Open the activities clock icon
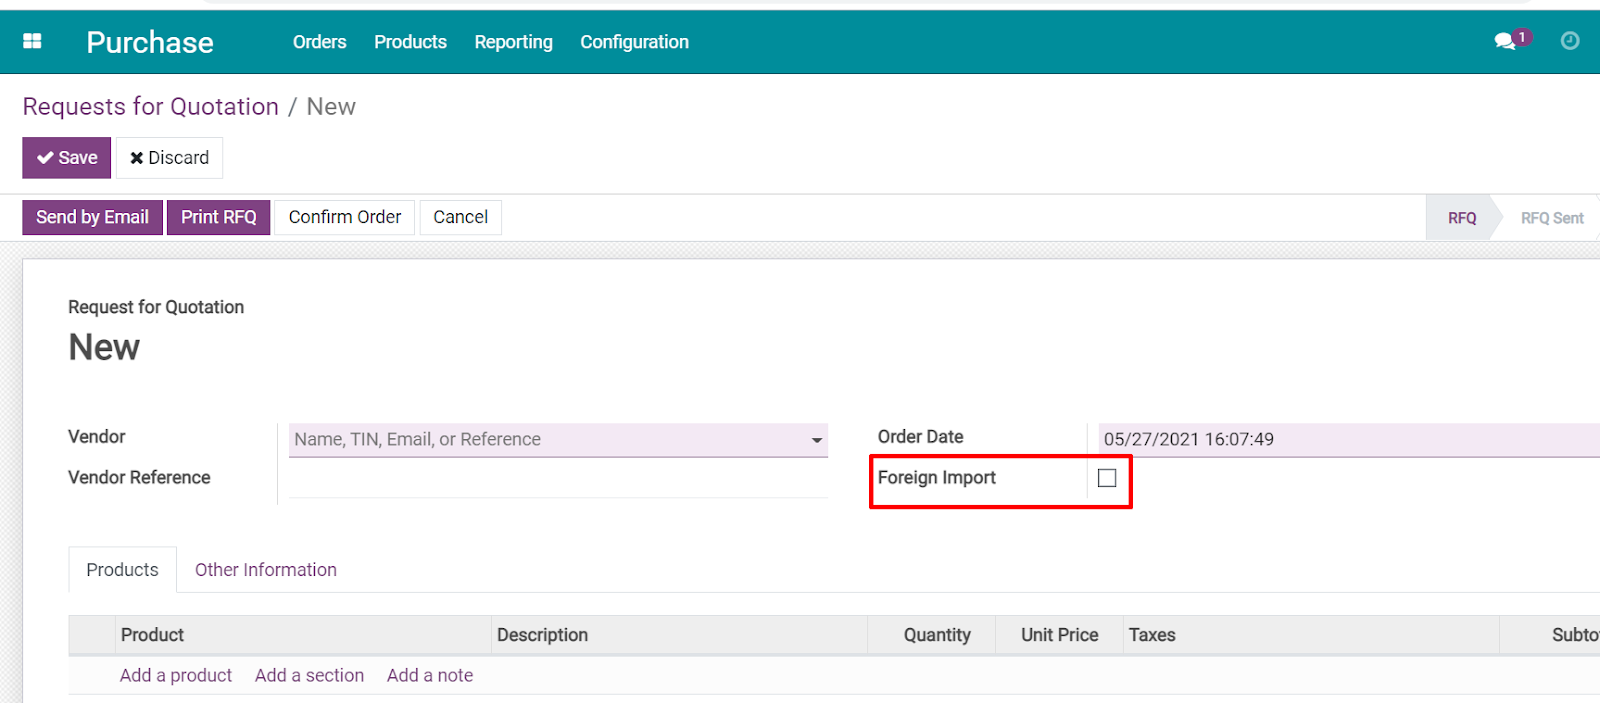 pyautogui.click(x=1570, y=41)
